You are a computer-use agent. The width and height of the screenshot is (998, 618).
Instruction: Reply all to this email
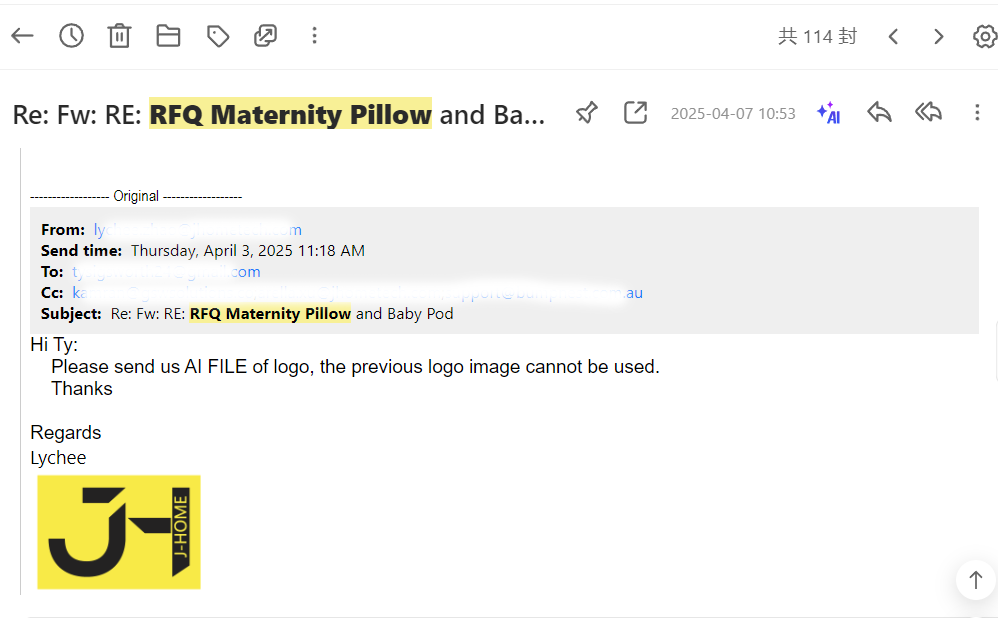[928, 113]
